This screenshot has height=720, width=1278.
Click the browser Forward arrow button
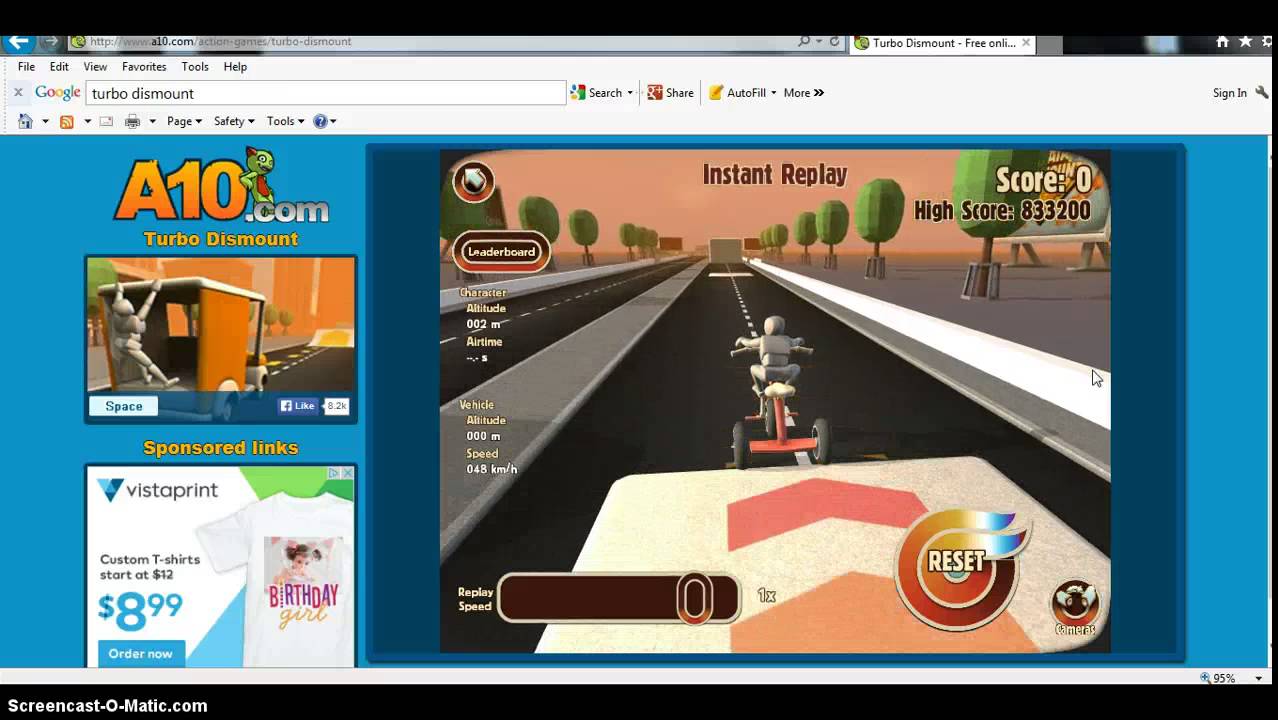point(50,42)
